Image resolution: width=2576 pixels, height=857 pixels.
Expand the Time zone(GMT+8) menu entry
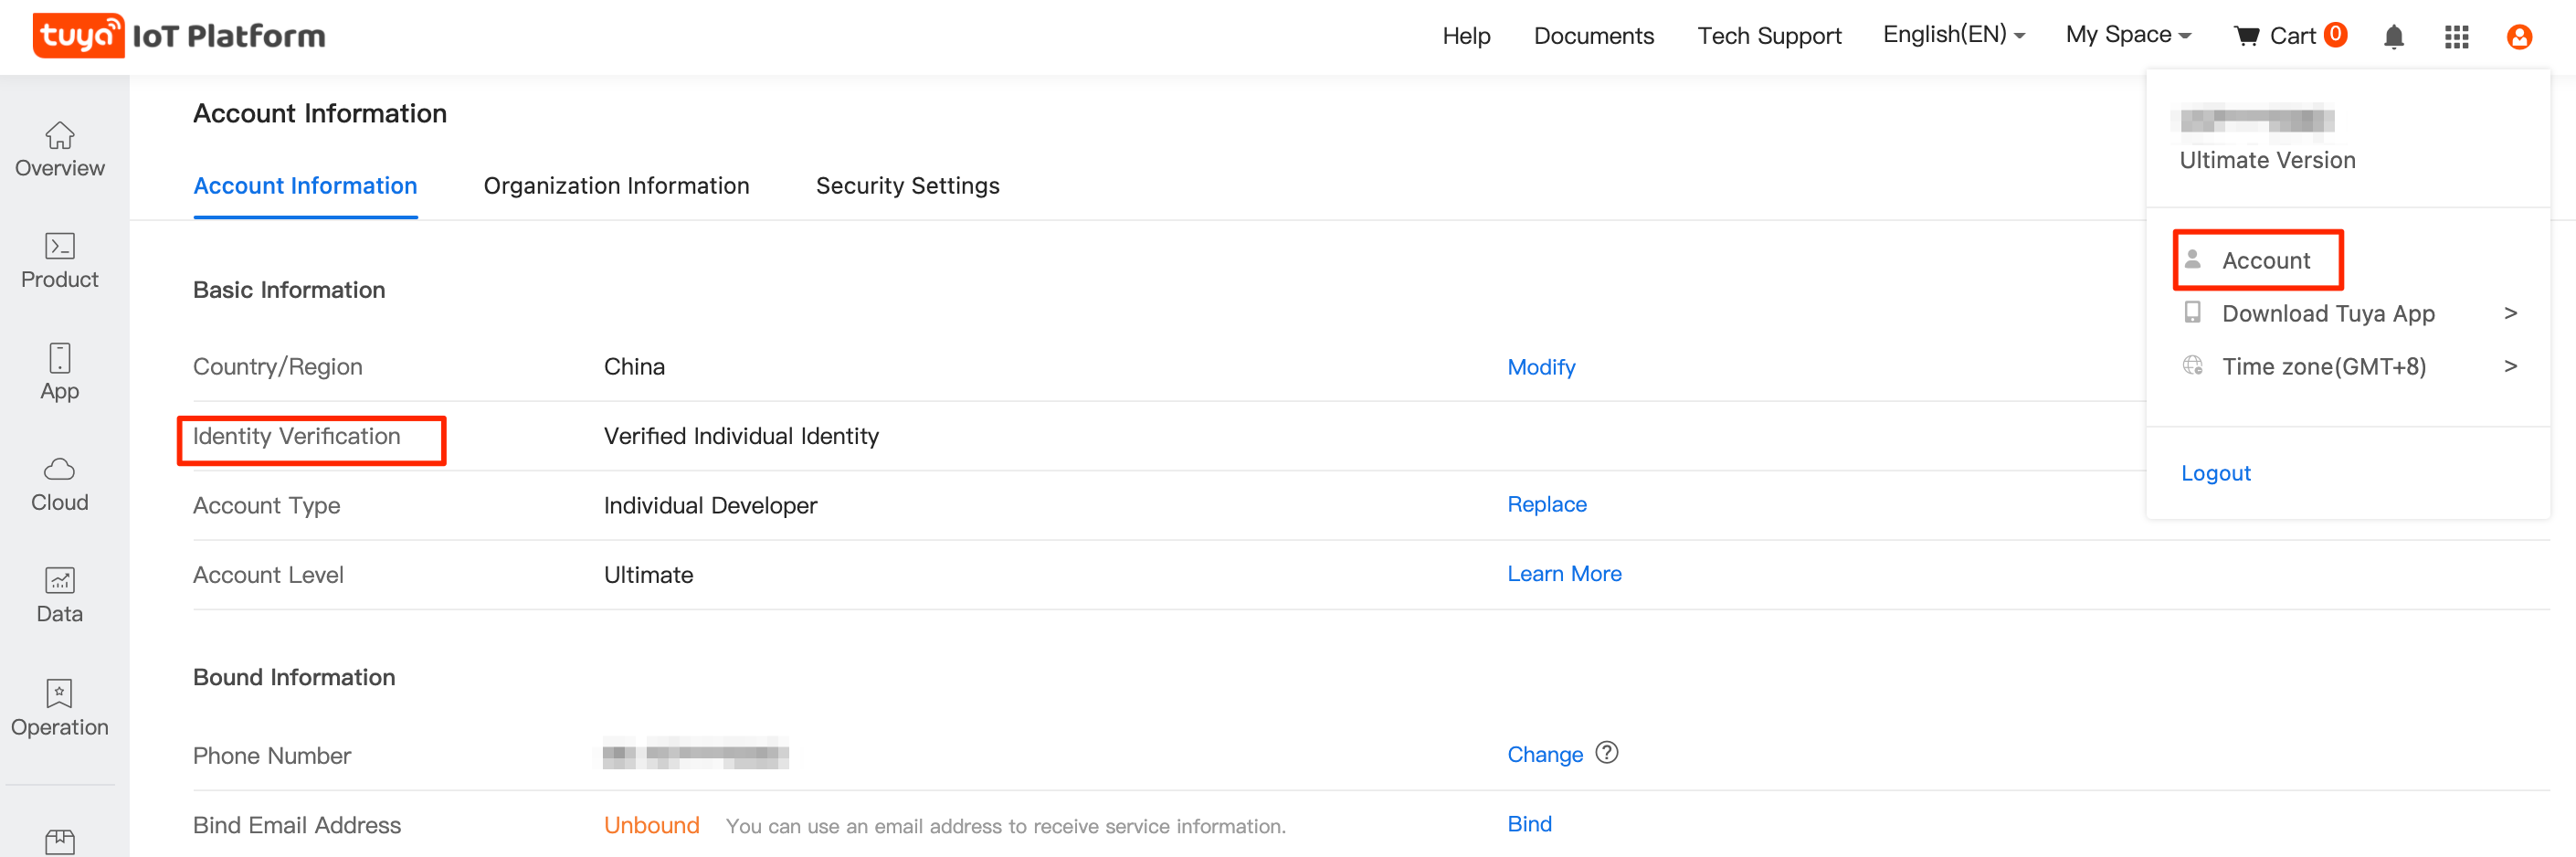click(2324, 366)
